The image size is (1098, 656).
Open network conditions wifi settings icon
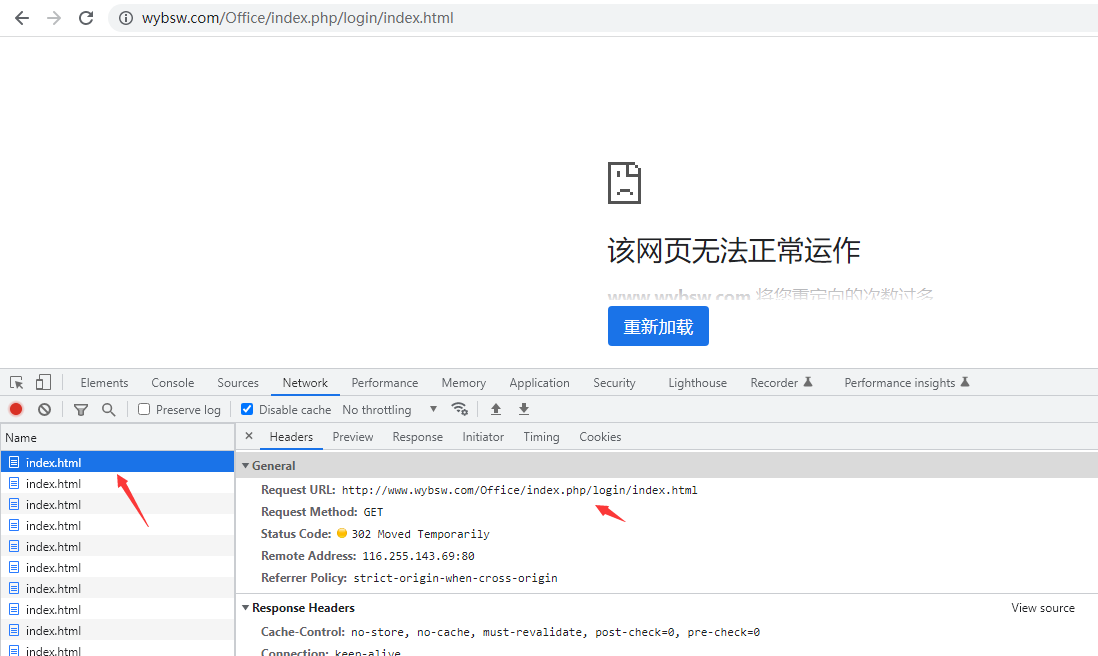pos(459,409)
